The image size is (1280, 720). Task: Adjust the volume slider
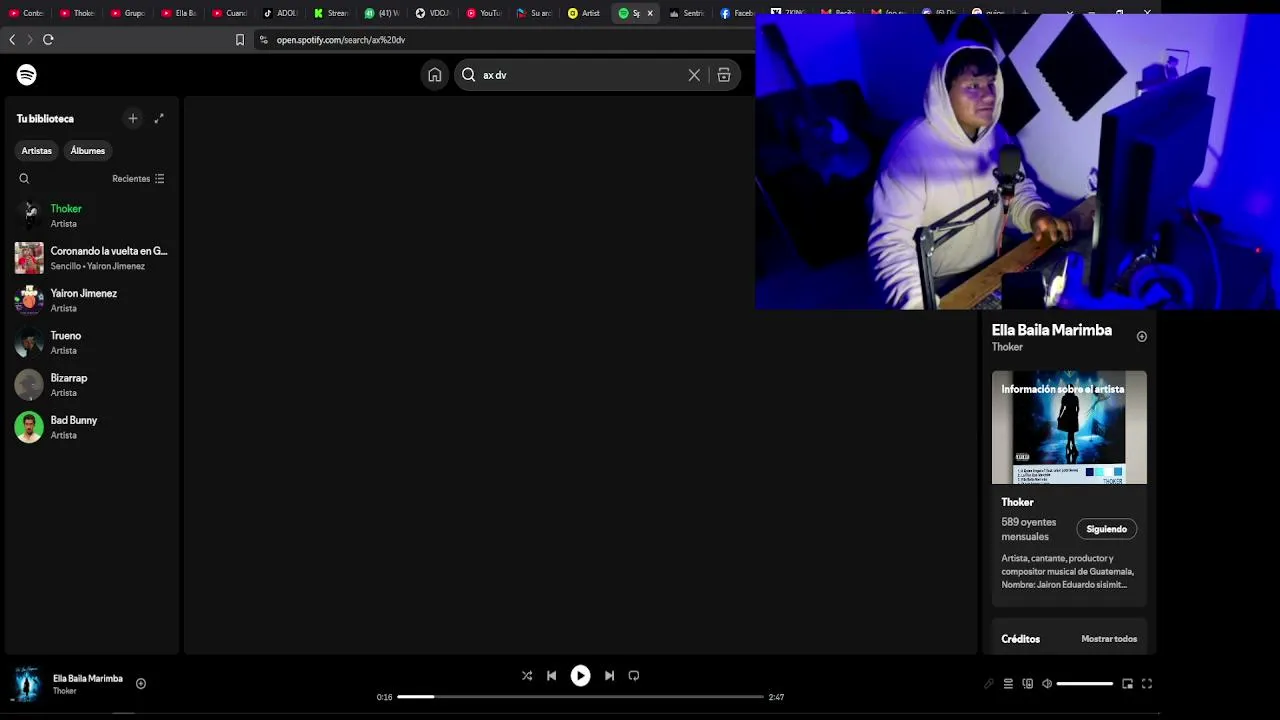pyautogui.click(x=1085, y=684)
